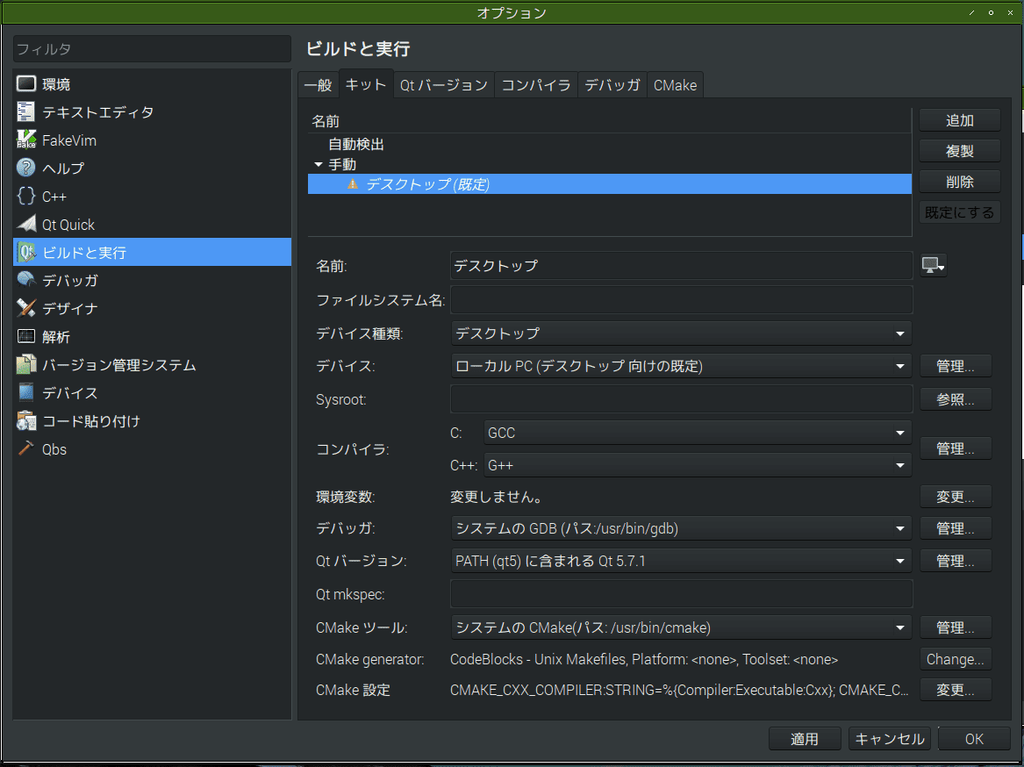Open the デバイス種類 dropdown
The height and width of the screenshot is (767, 1024).
click(681, 333)
